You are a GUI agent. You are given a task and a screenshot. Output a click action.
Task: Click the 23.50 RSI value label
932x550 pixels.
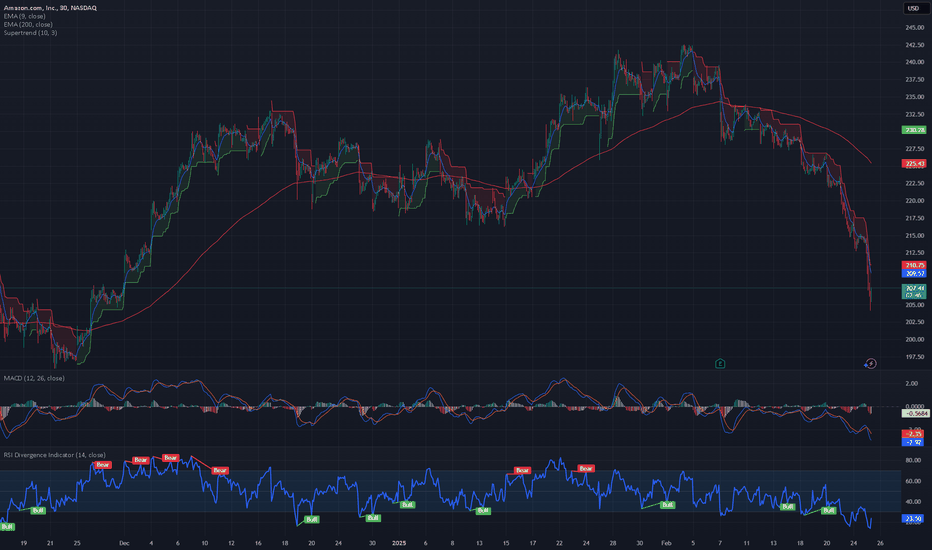click(914, 518)
